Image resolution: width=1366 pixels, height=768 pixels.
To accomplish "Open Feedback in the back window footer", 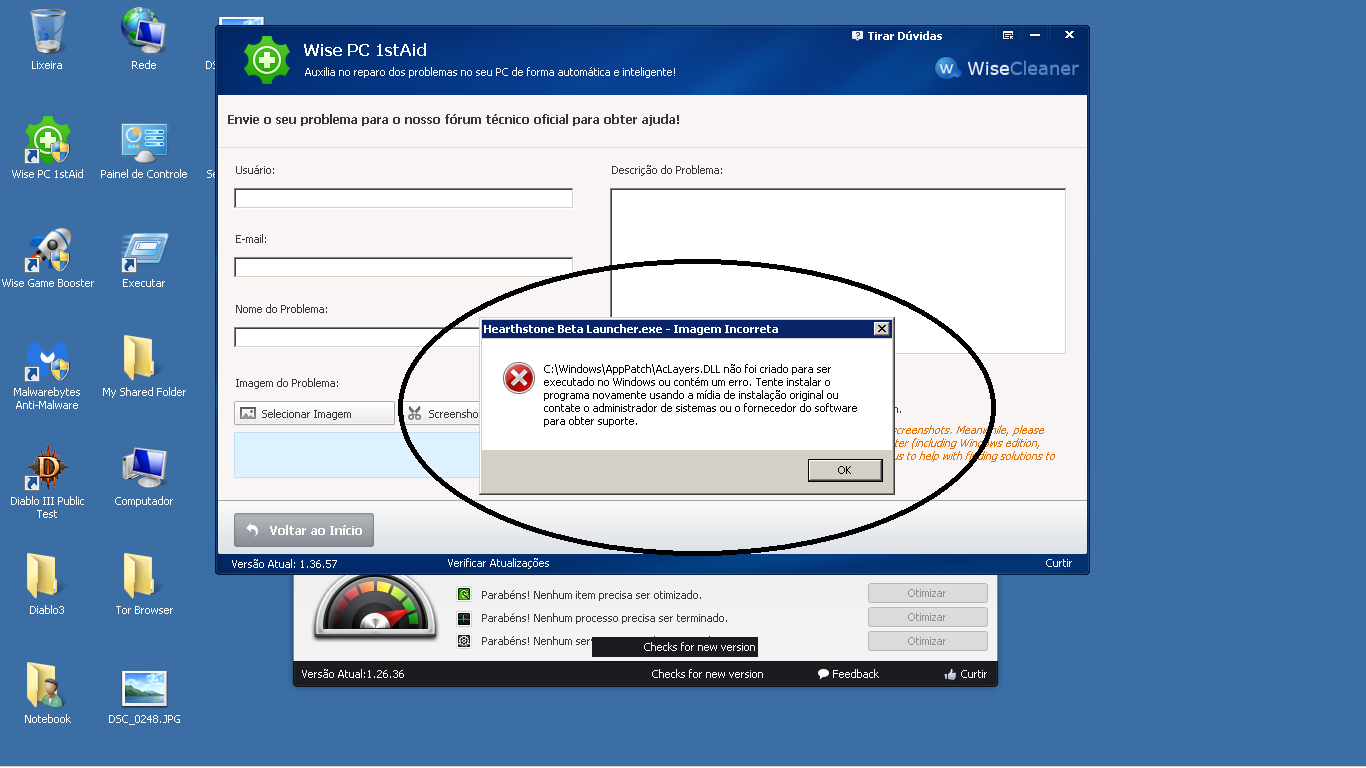I will tap(848, 674).
